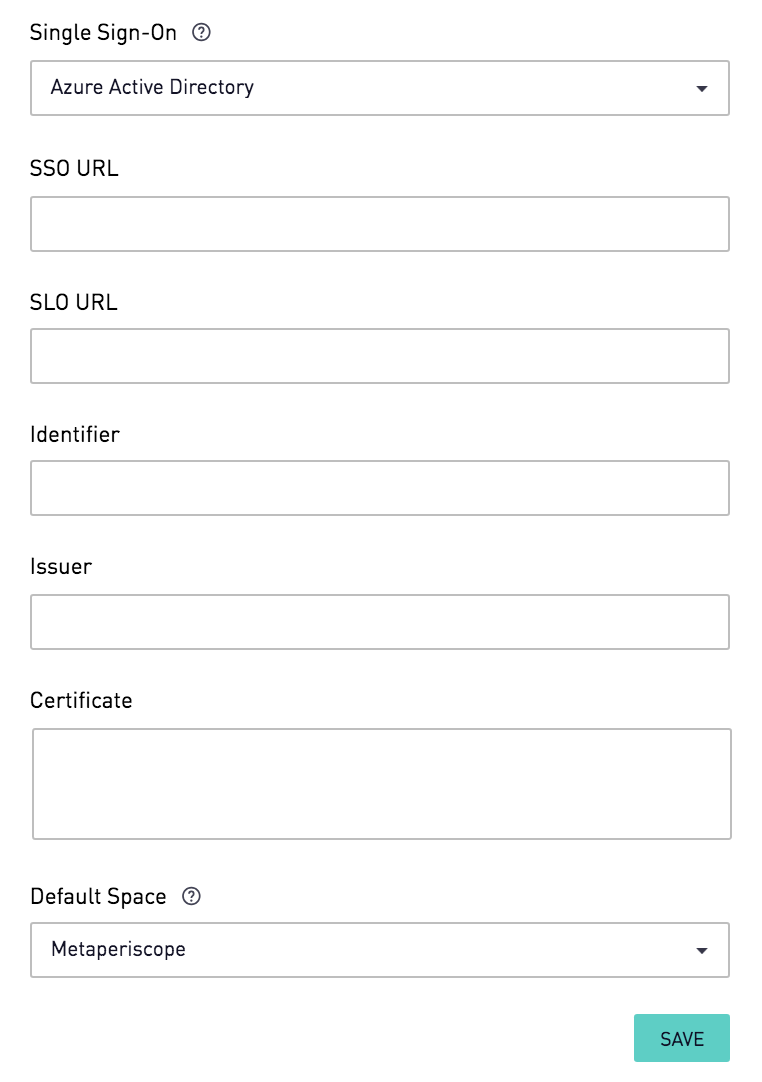Click the Issuer label text
This screenshot has height=1082, width=762.
[x=61, y=567]
